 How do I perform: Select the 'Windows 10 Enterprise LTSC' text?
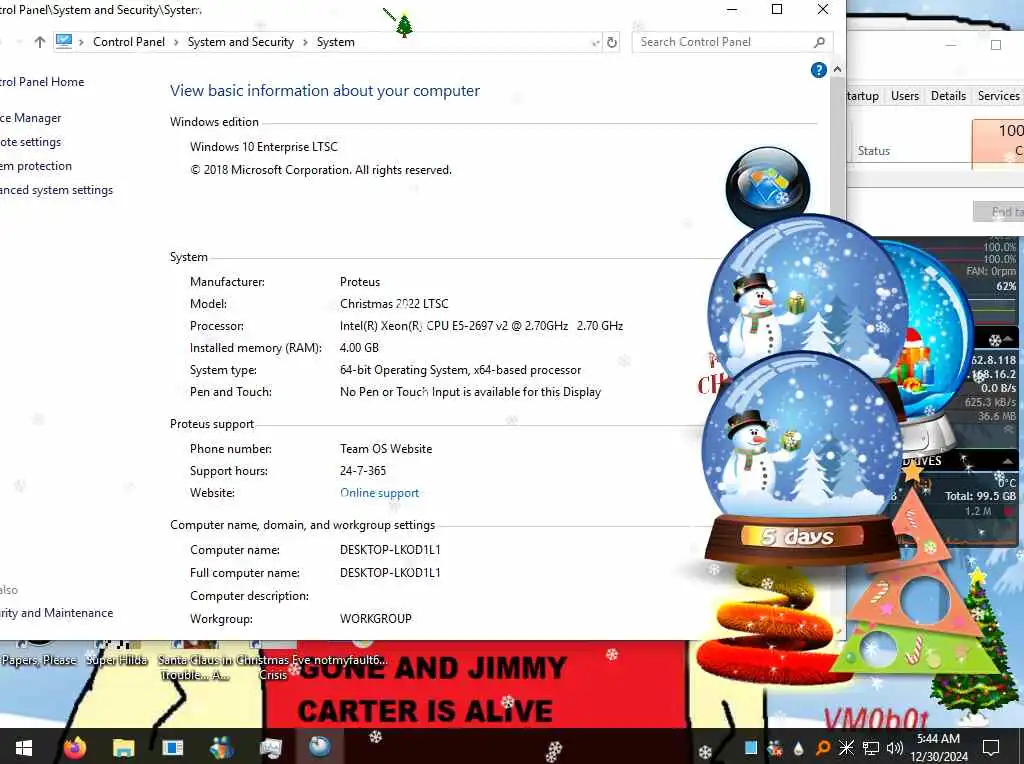264,147
